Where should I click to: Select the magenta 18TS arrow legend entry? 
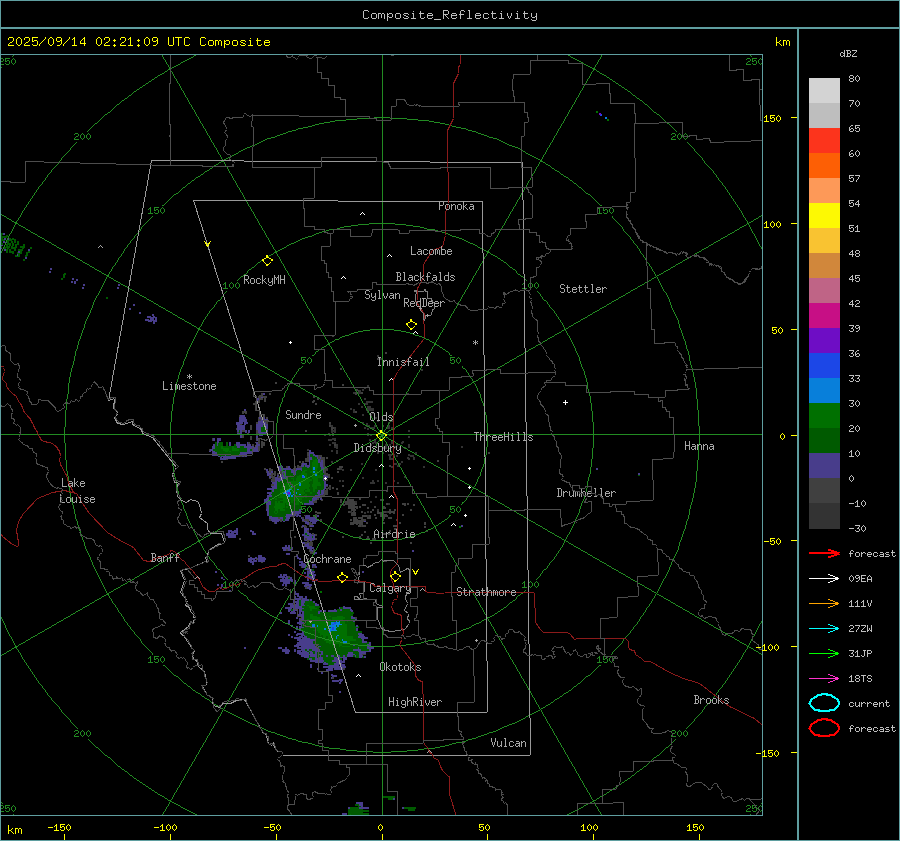pyautogui.click(x=824, y=679)
